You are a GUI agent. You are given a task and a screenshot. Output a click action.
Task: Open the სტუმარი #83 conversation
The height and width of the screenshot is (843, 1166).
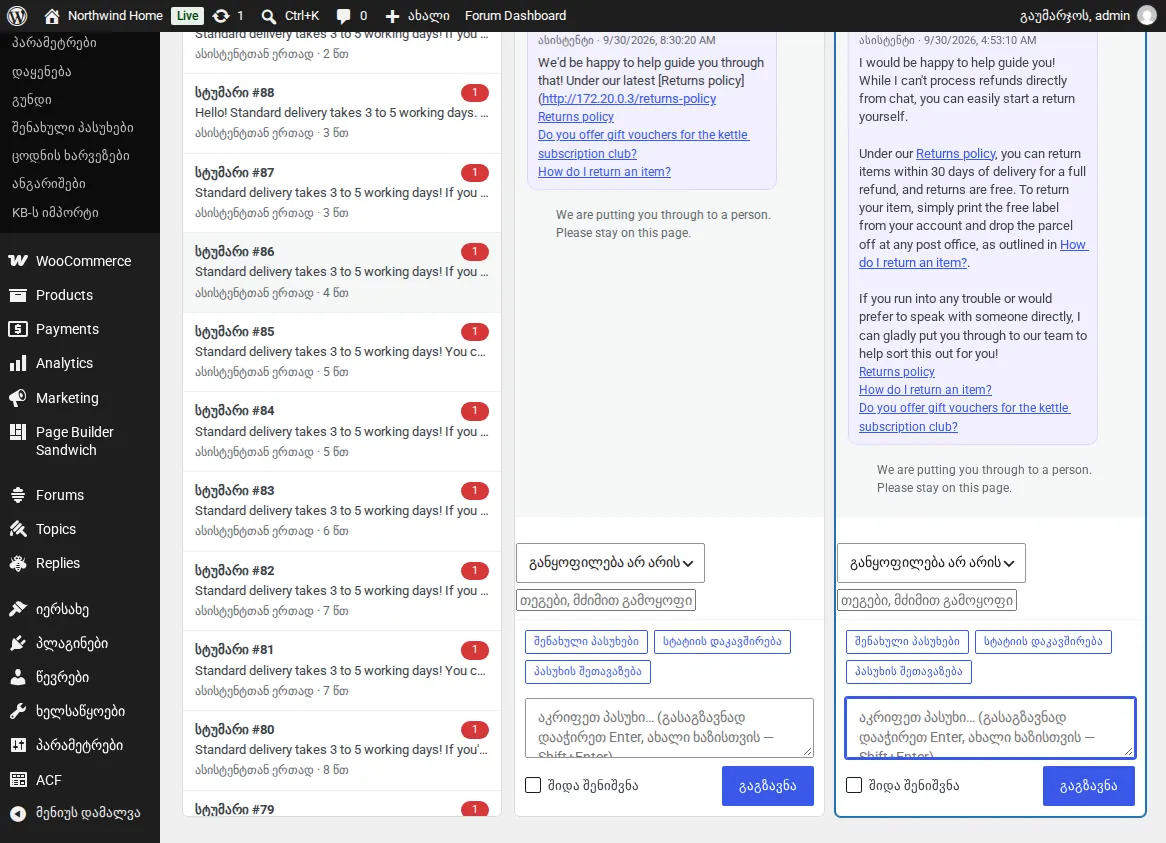click(x=341, y=511)
